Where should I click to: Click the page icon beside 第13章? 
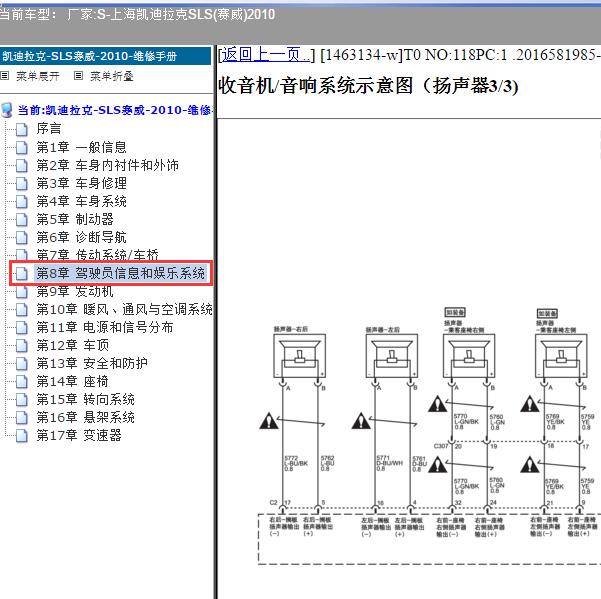pos(22,364)
